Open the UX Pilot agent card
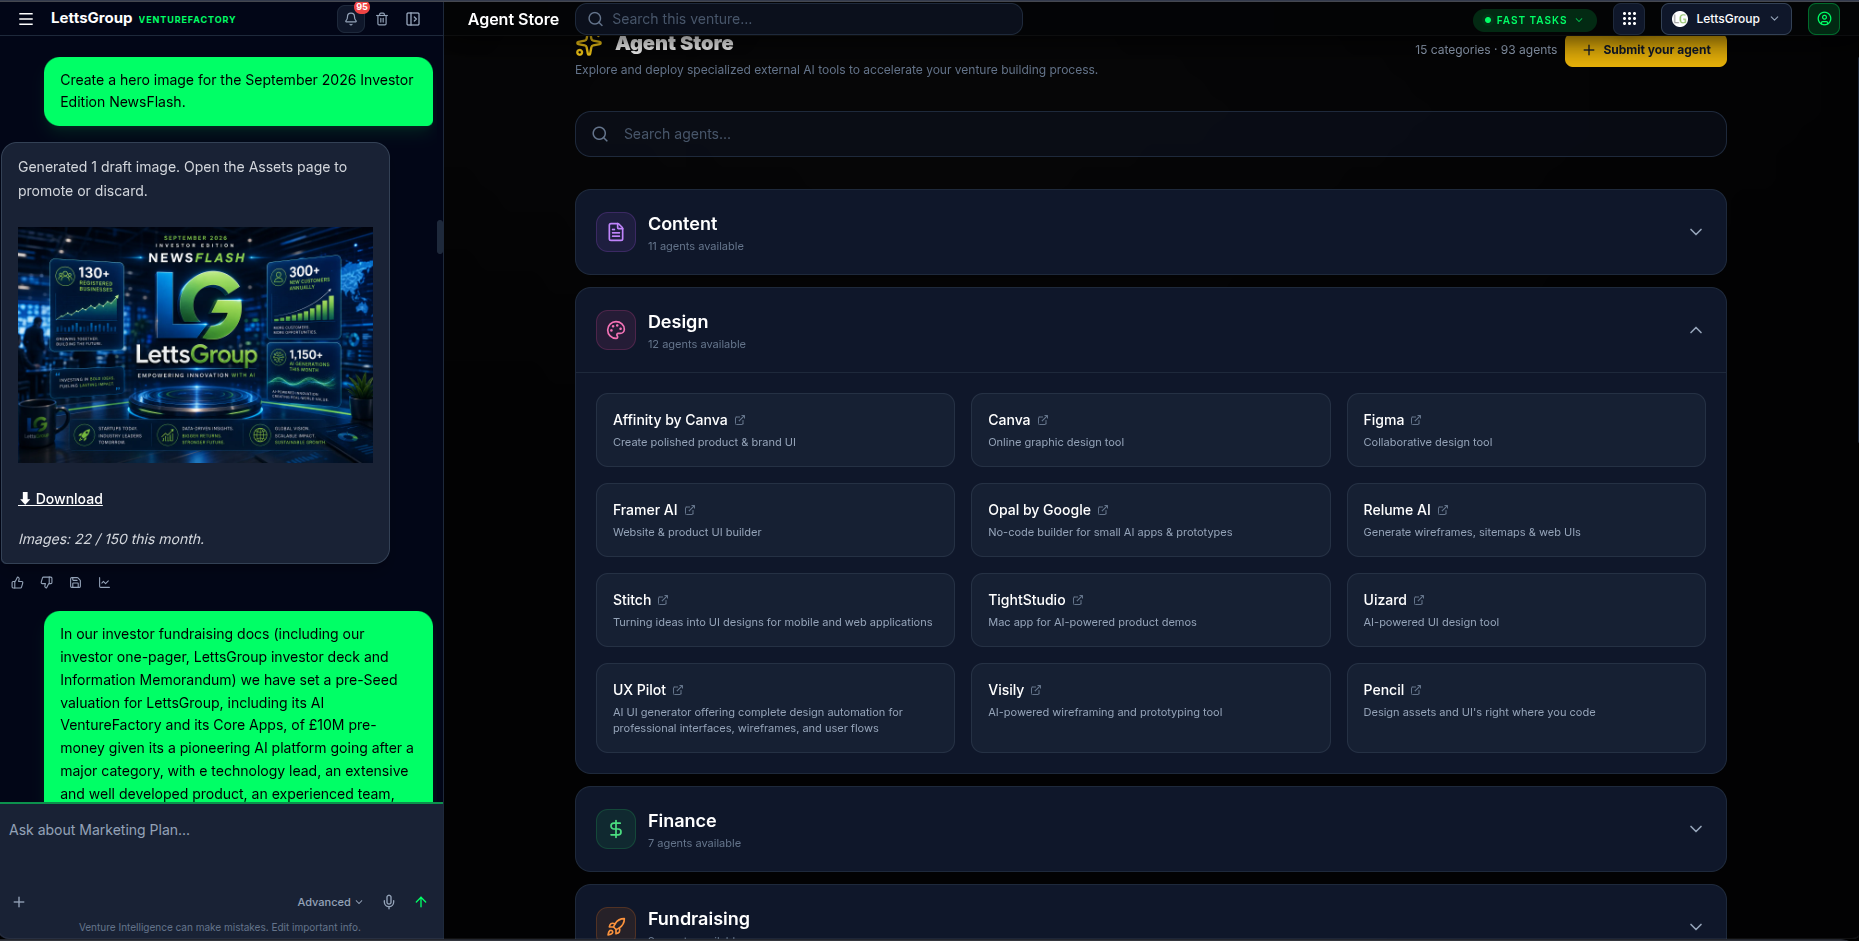1859x941 pixels. pos(775,708)
